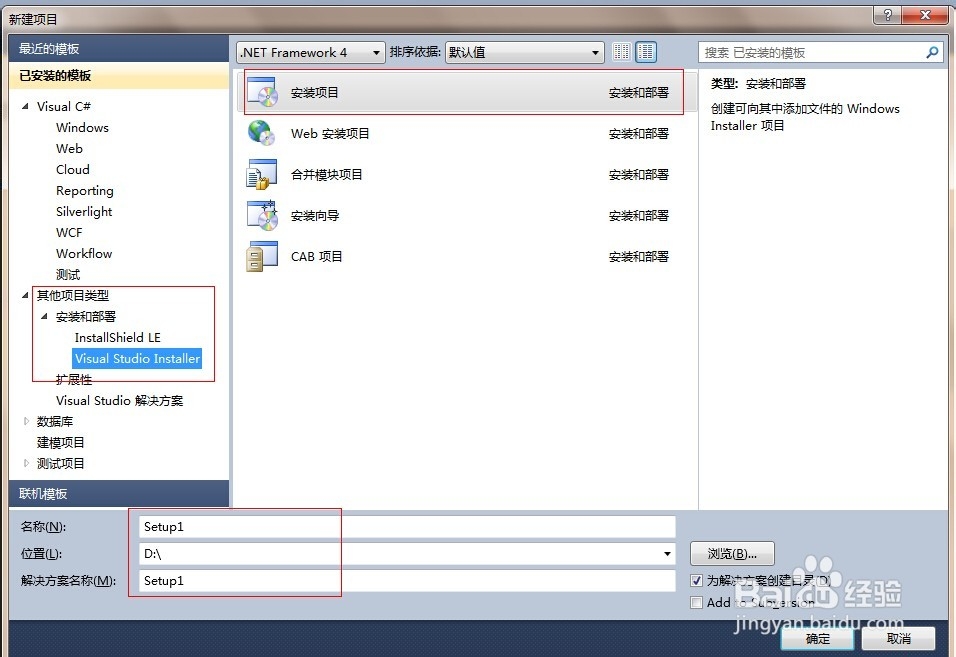Open the 位置 path dropdown arrow
The height and width of the screenshot is (657, 956).
pos(667,553)
